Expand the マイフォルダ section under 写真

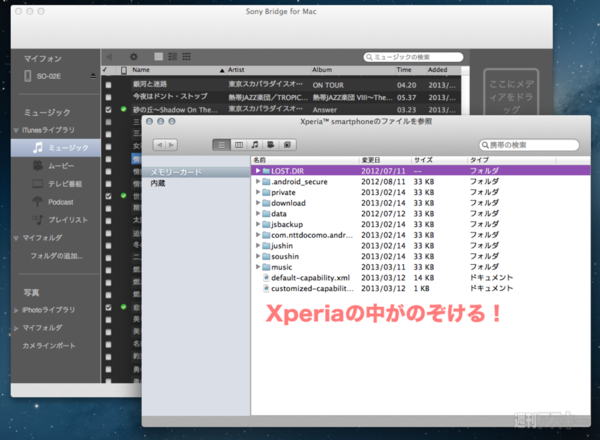click(x=16, y=328)
